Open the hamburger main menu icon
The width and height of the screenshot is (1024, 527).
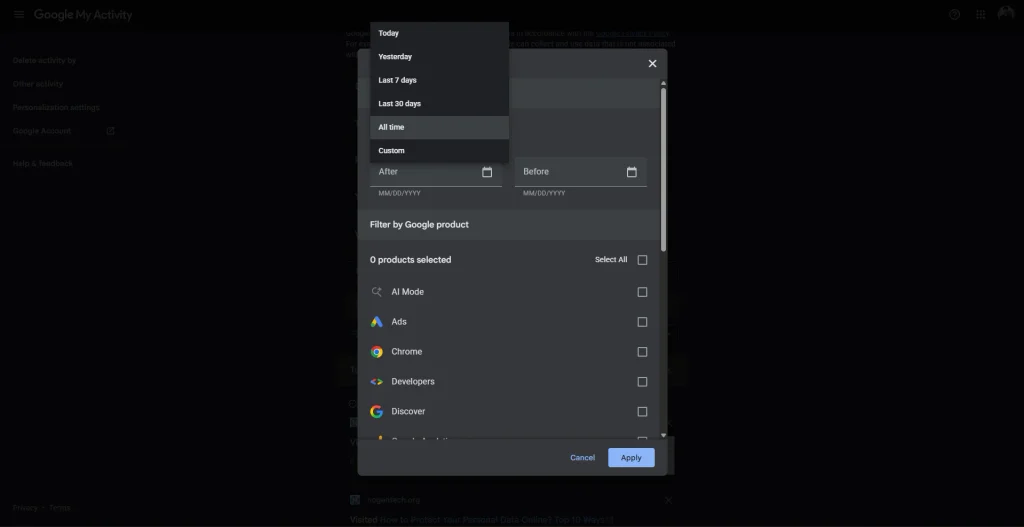point(19,14)
